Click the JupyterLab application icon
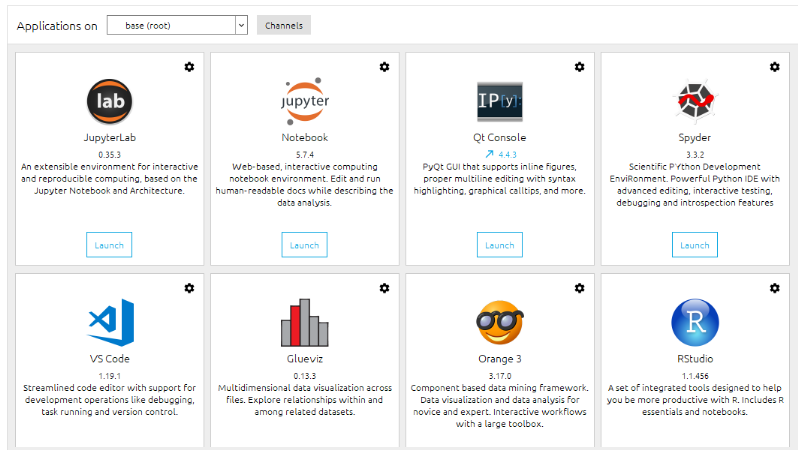 click(x=109, y=101)
